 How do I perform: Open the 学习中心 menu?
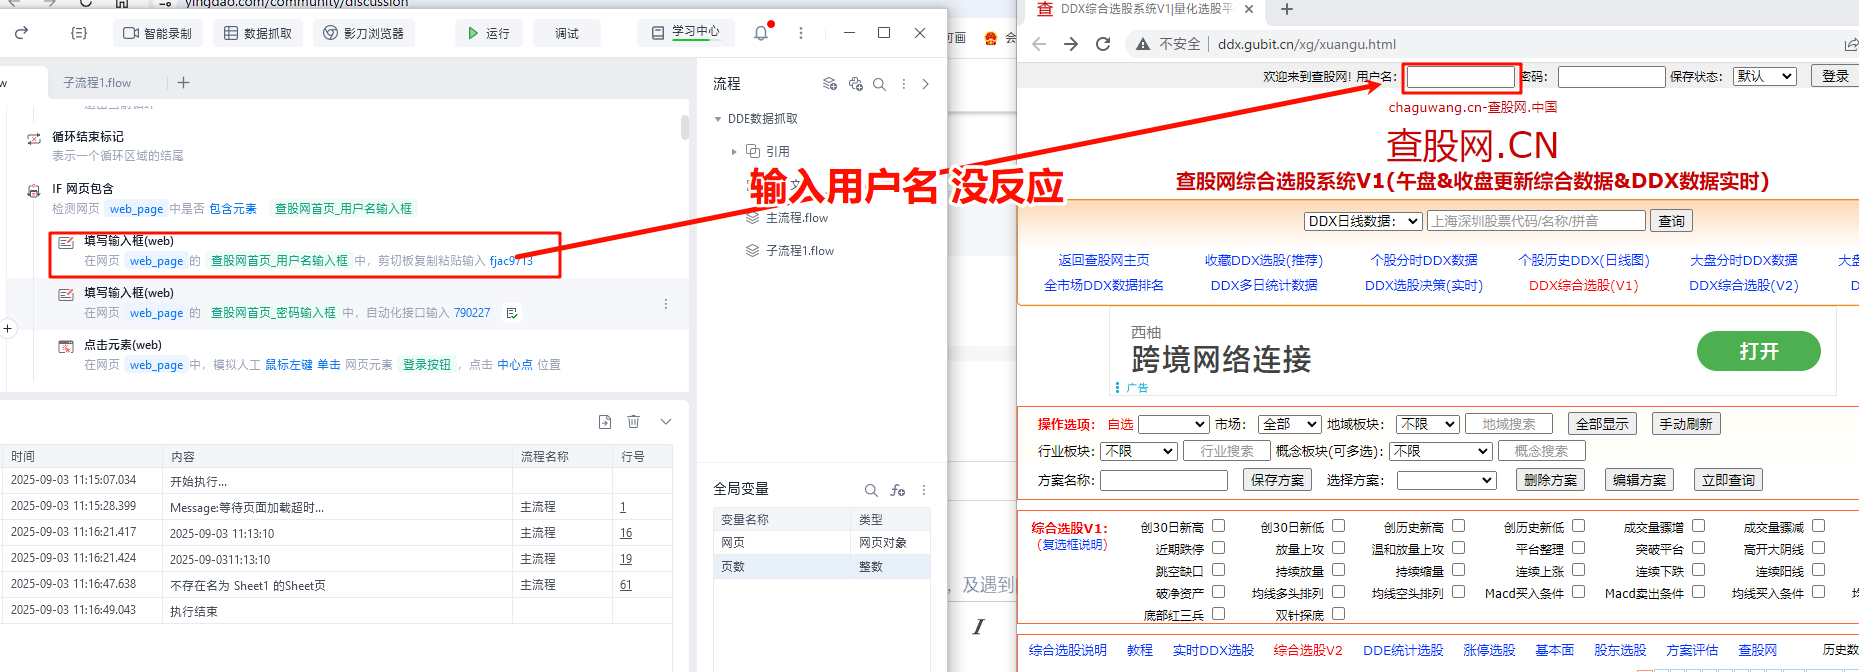point(686,32)
